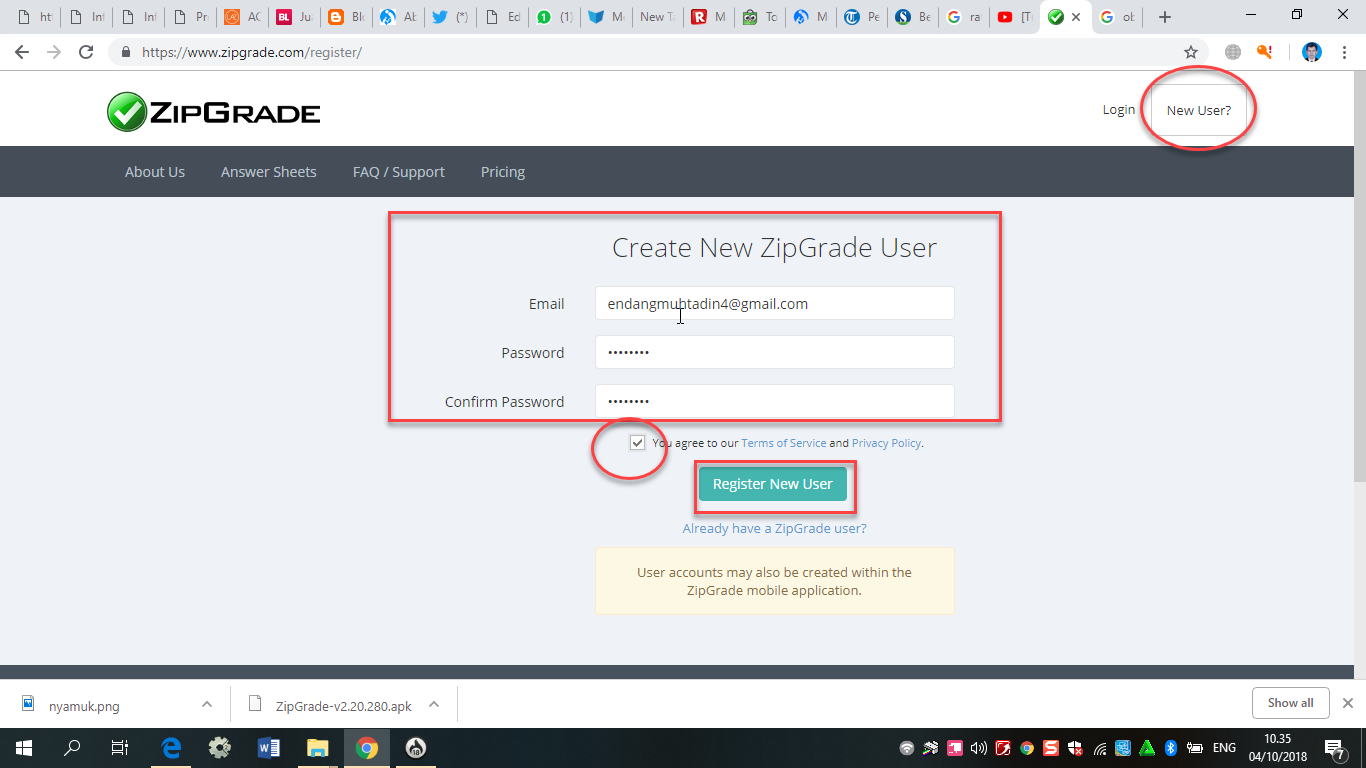
Task: Switch to the first 'ht' tab
Action: [x=34, y=17]
